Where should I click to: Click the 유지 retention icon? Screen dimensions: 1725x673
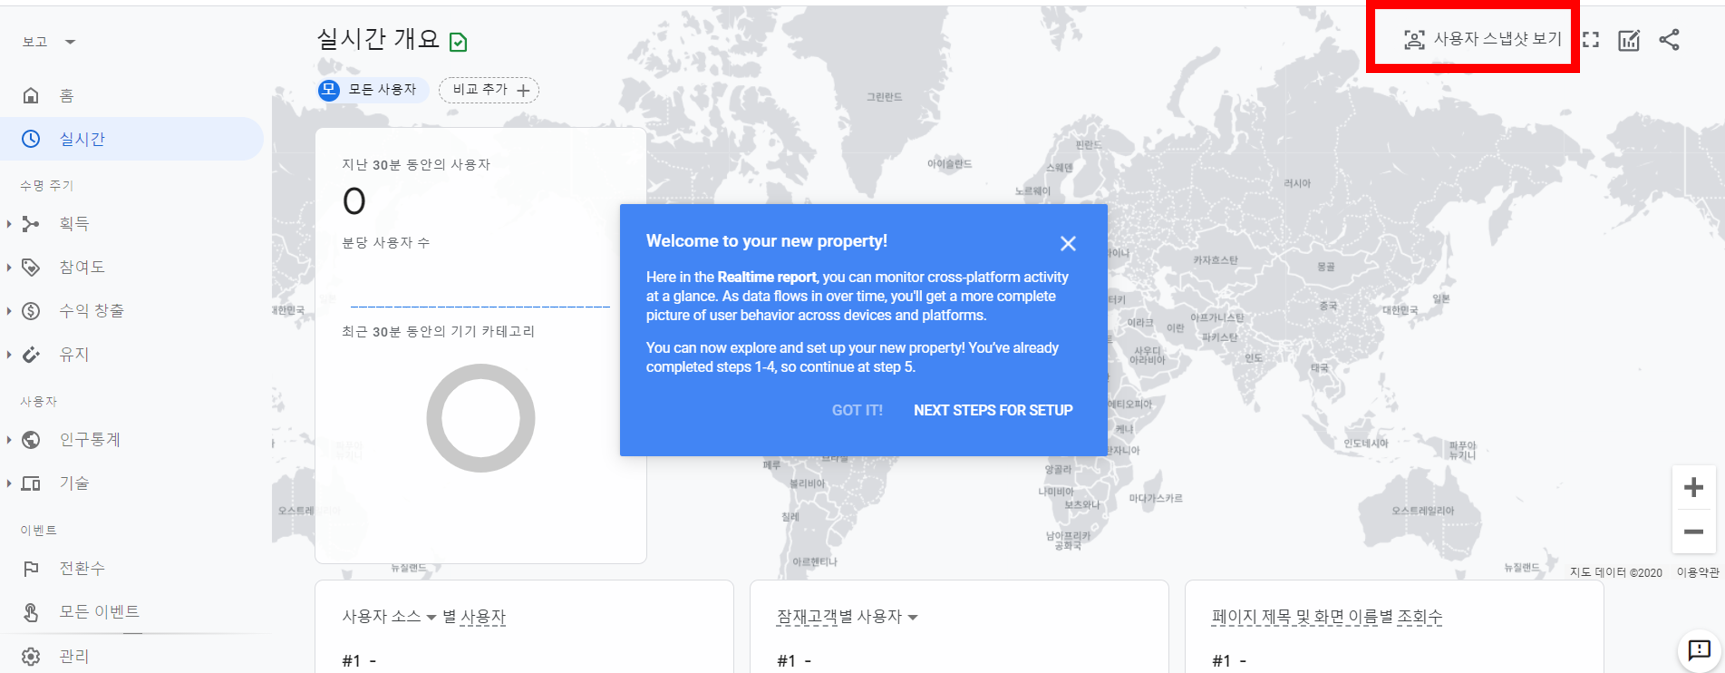click(x=31, y=354)
